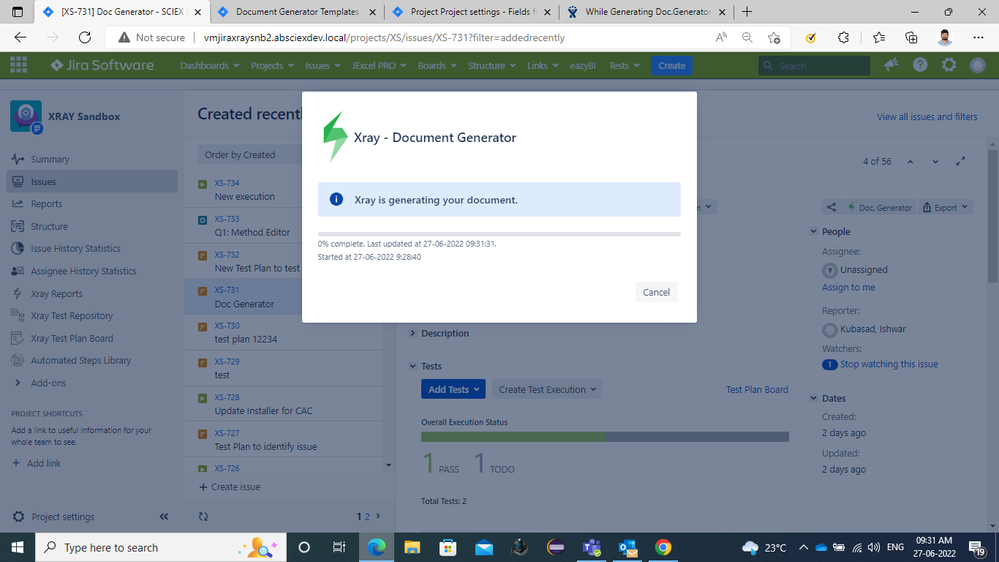Open the Export dropdown
Viewport: 999px width, 562px height.
945,207
